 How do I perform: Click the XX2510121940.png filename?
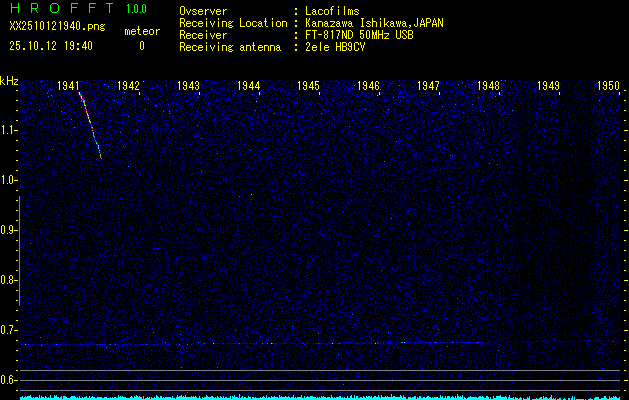point(56,27)
